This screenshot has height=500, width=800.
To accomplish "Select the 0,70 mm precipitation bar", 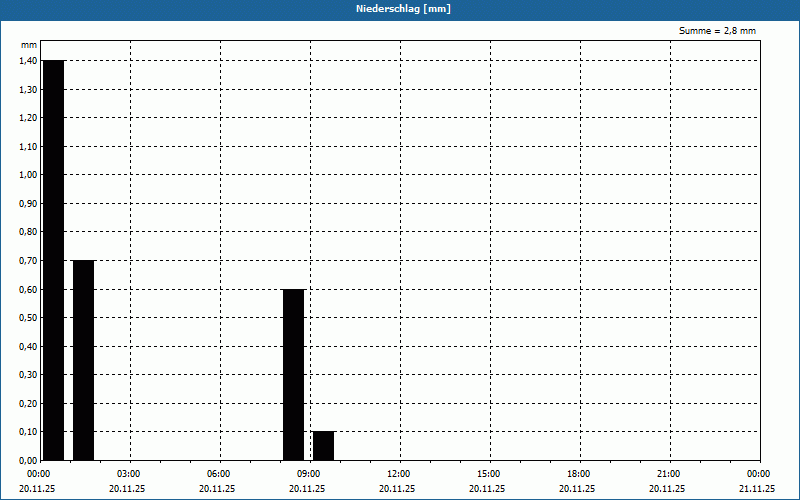I will (x=83, y=360).
